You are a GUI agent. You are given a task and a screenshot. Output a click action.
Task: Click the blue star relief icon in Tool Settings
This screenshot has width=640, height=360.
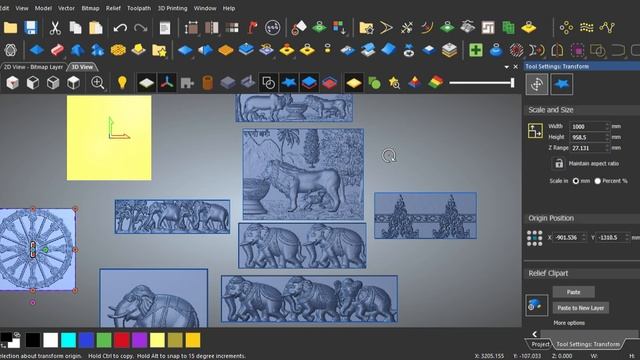[561, 84]
